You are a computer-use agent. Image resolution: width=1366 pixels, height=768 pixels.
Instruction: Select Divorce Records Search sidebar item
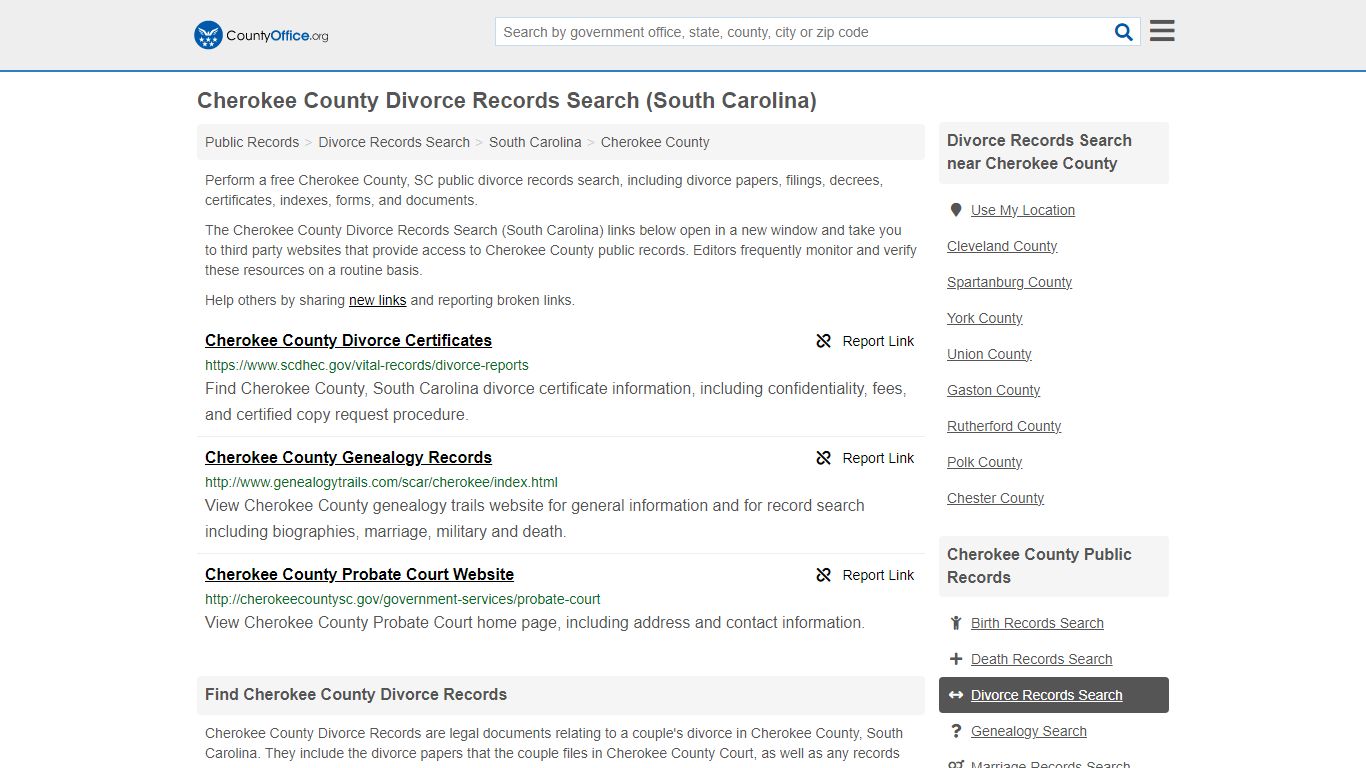click(x=1054, y=695)
